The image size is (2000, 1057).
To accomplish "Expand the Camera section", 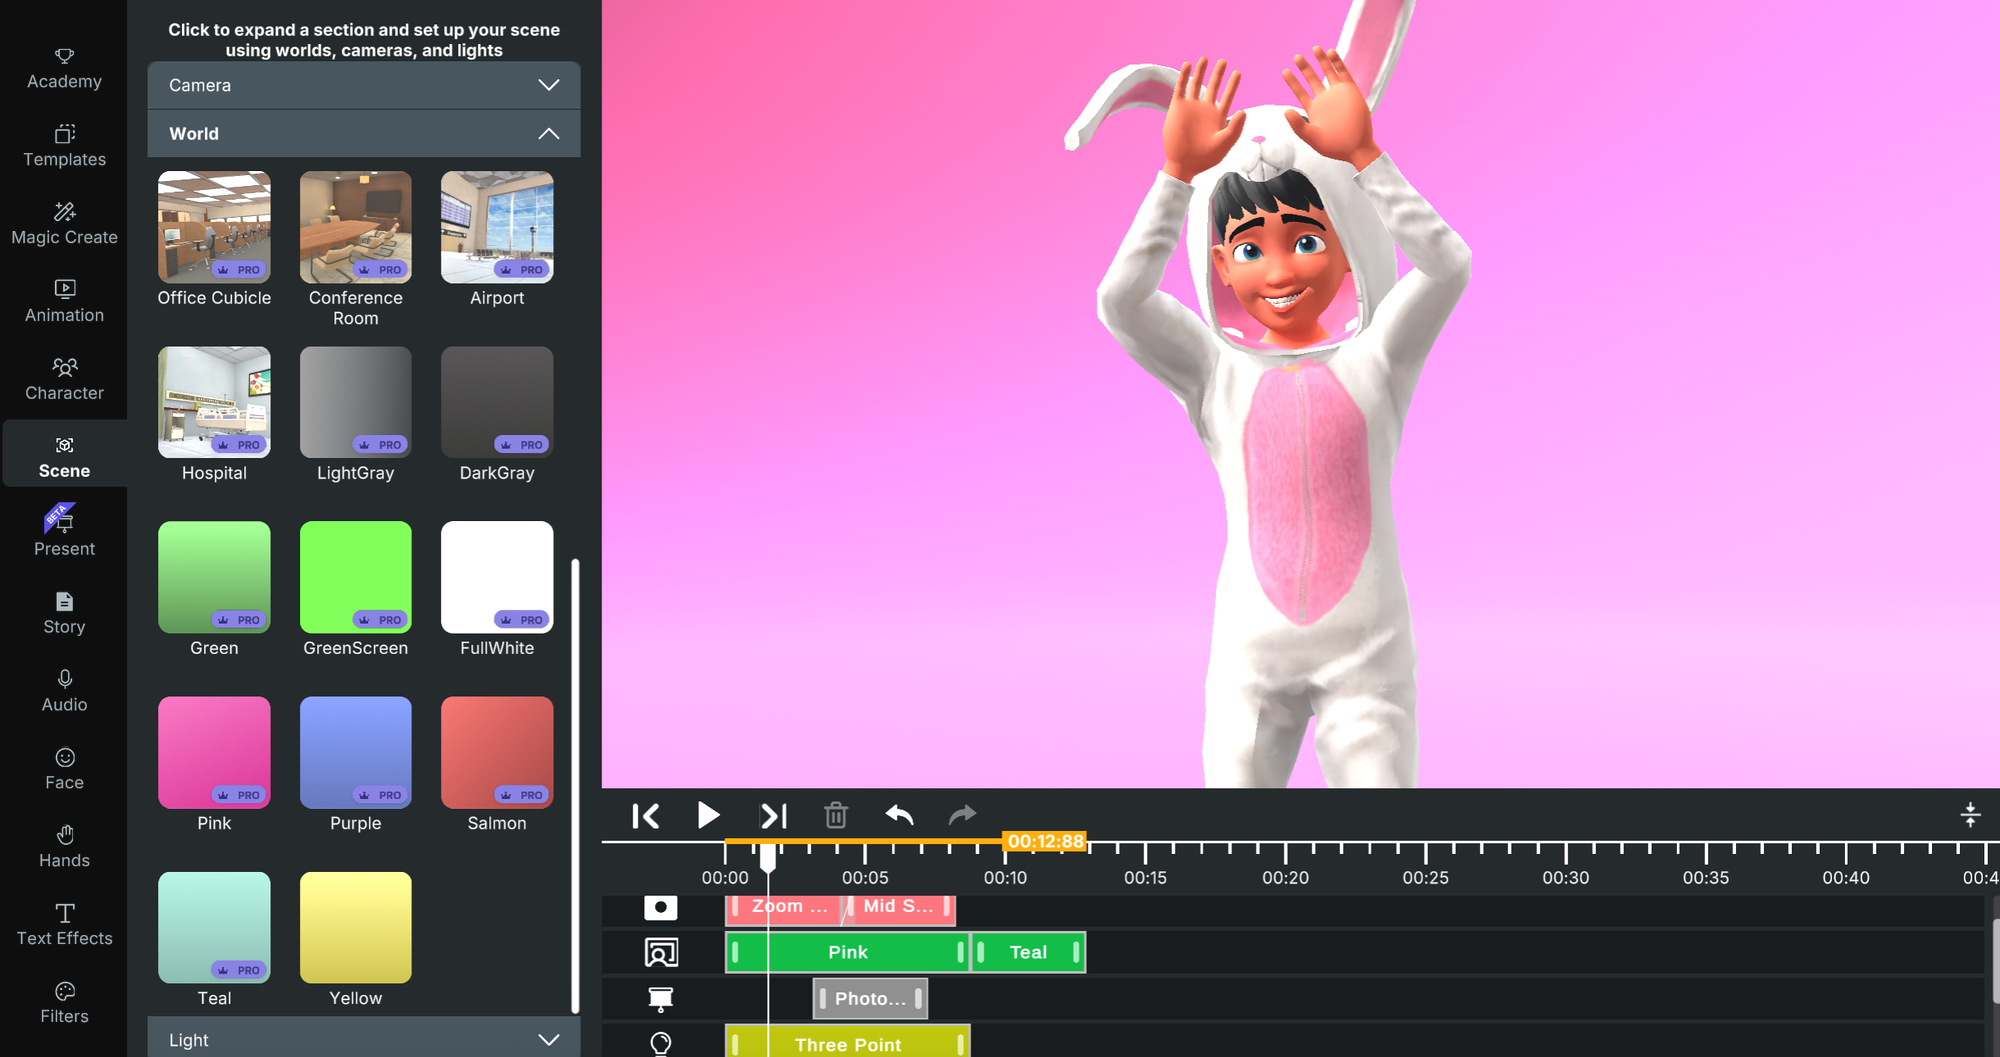I will click(x=363, y=85).
